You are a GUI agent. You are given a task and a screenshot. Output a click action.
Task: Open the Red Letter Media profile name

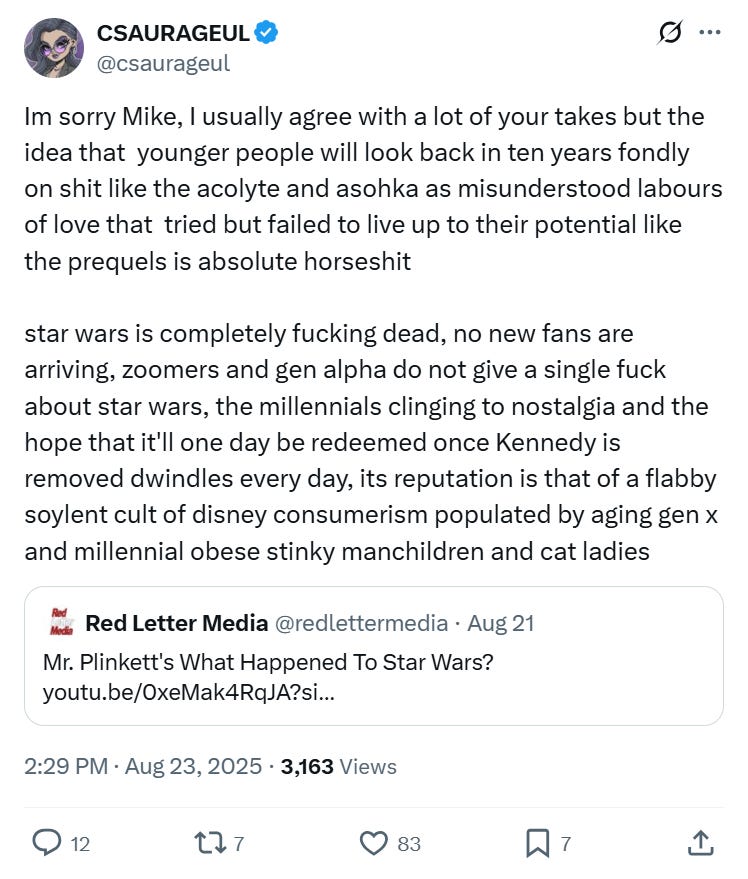[x=176, y=623]
